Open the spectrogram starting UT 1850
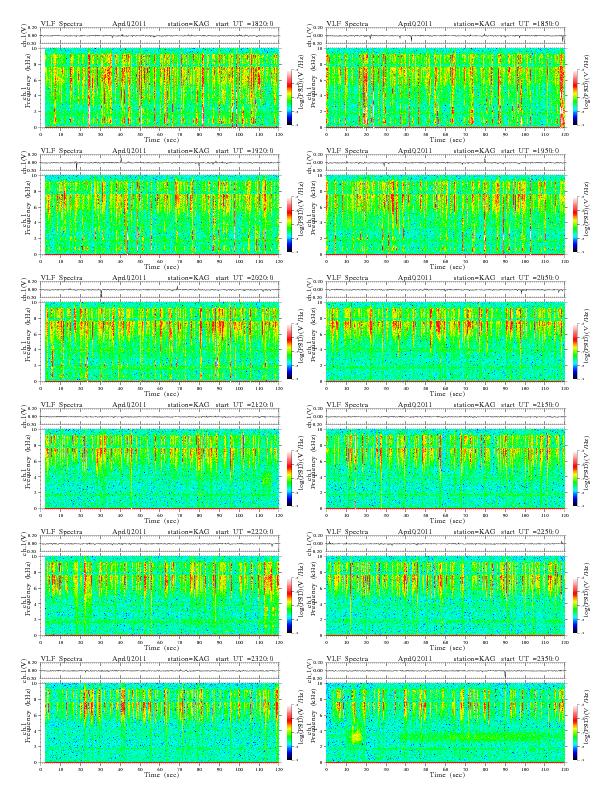Image resolution: width=612 pixels, height=792 pixels. (445, 88)
